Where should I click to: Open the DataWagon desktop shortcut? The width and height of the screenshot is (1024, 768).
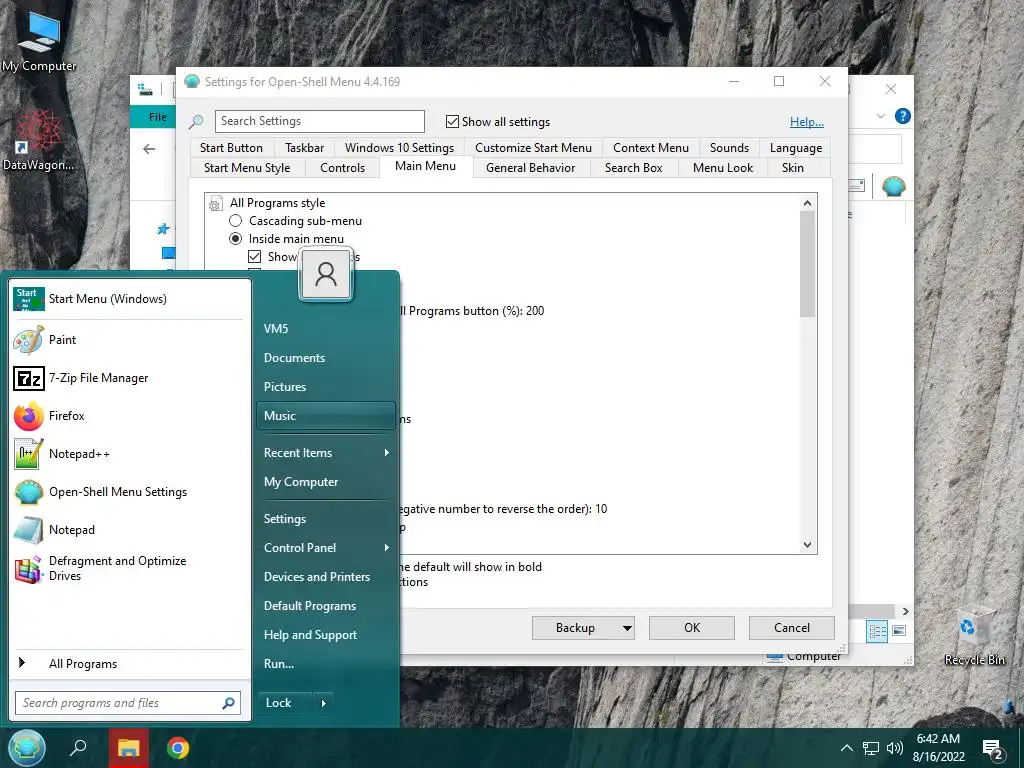(39, 140)
